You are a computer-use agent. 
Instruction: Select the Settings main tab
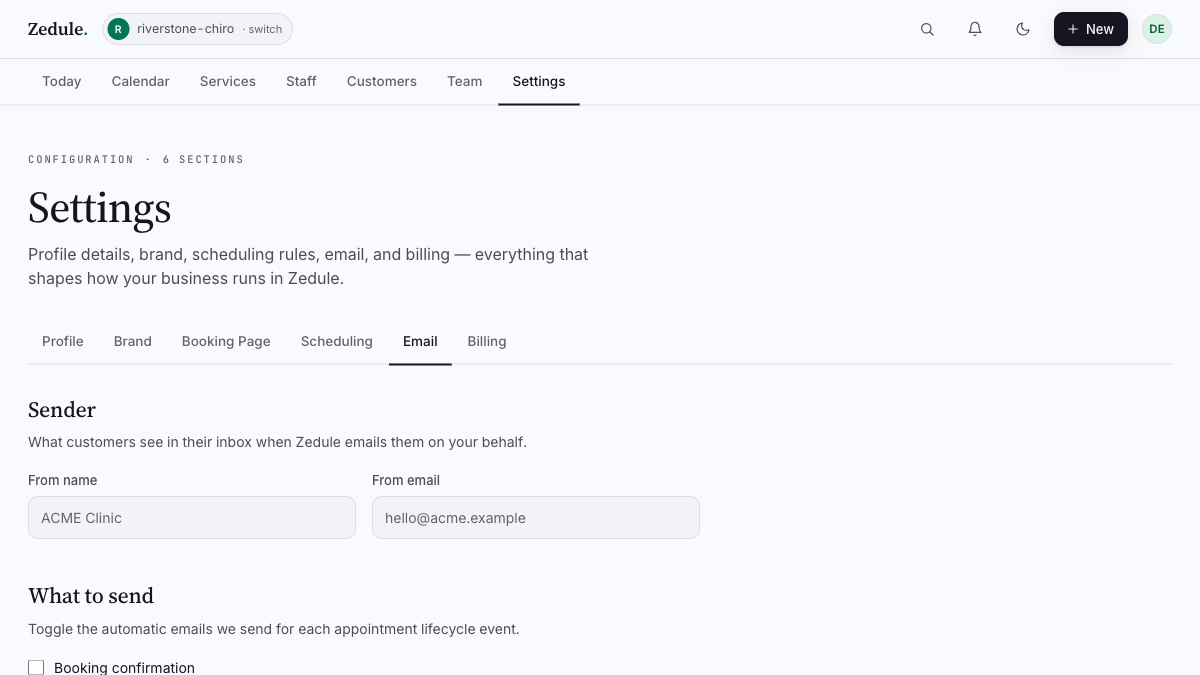(x=539, y=81)
